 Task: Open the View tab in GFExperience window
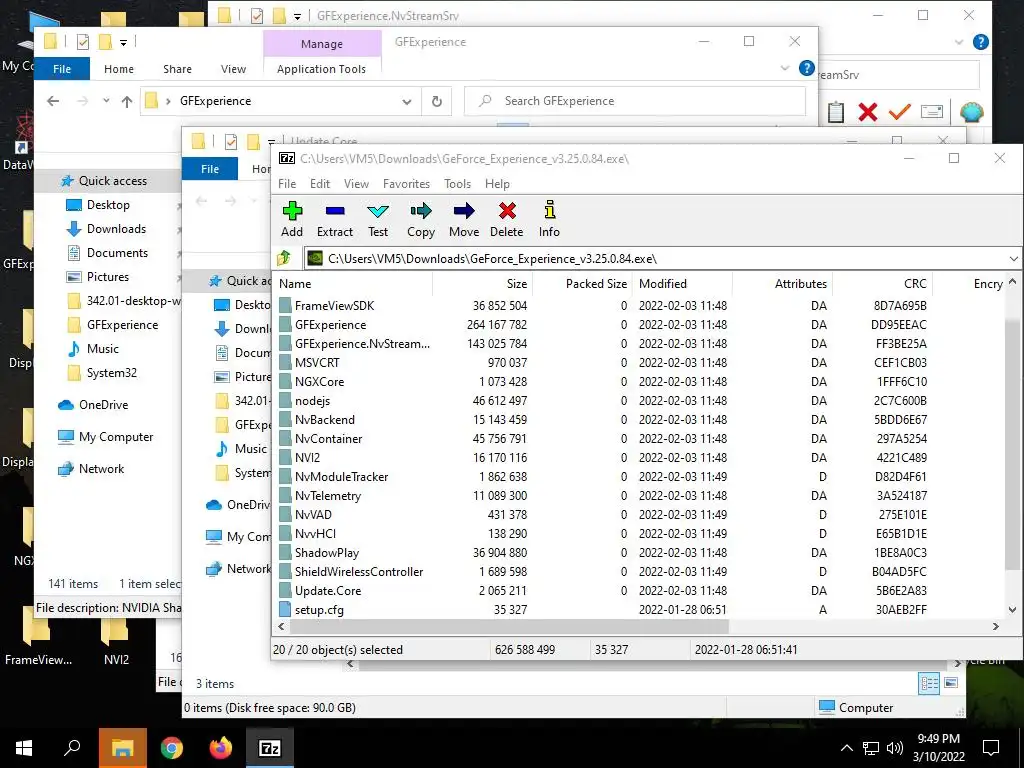(233, 69)
